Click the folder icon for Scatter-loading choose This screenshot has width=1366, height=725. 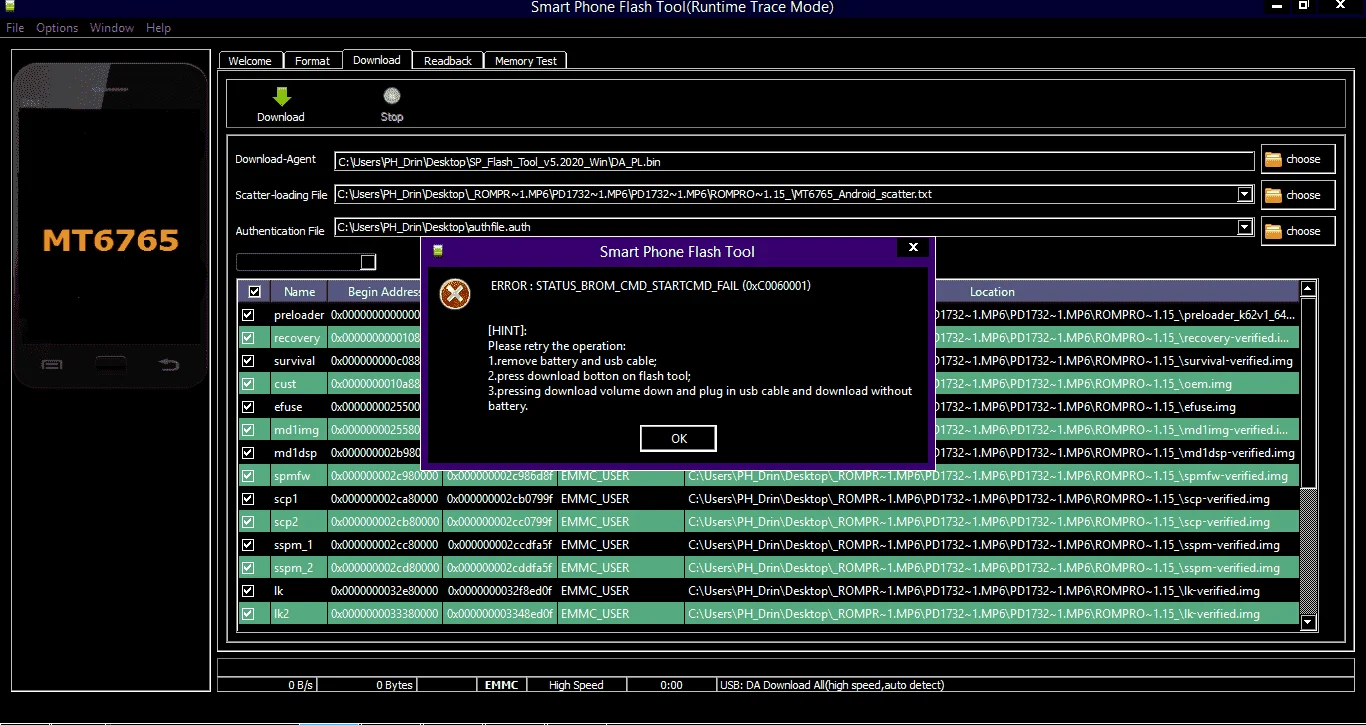tap(1273, 195)
